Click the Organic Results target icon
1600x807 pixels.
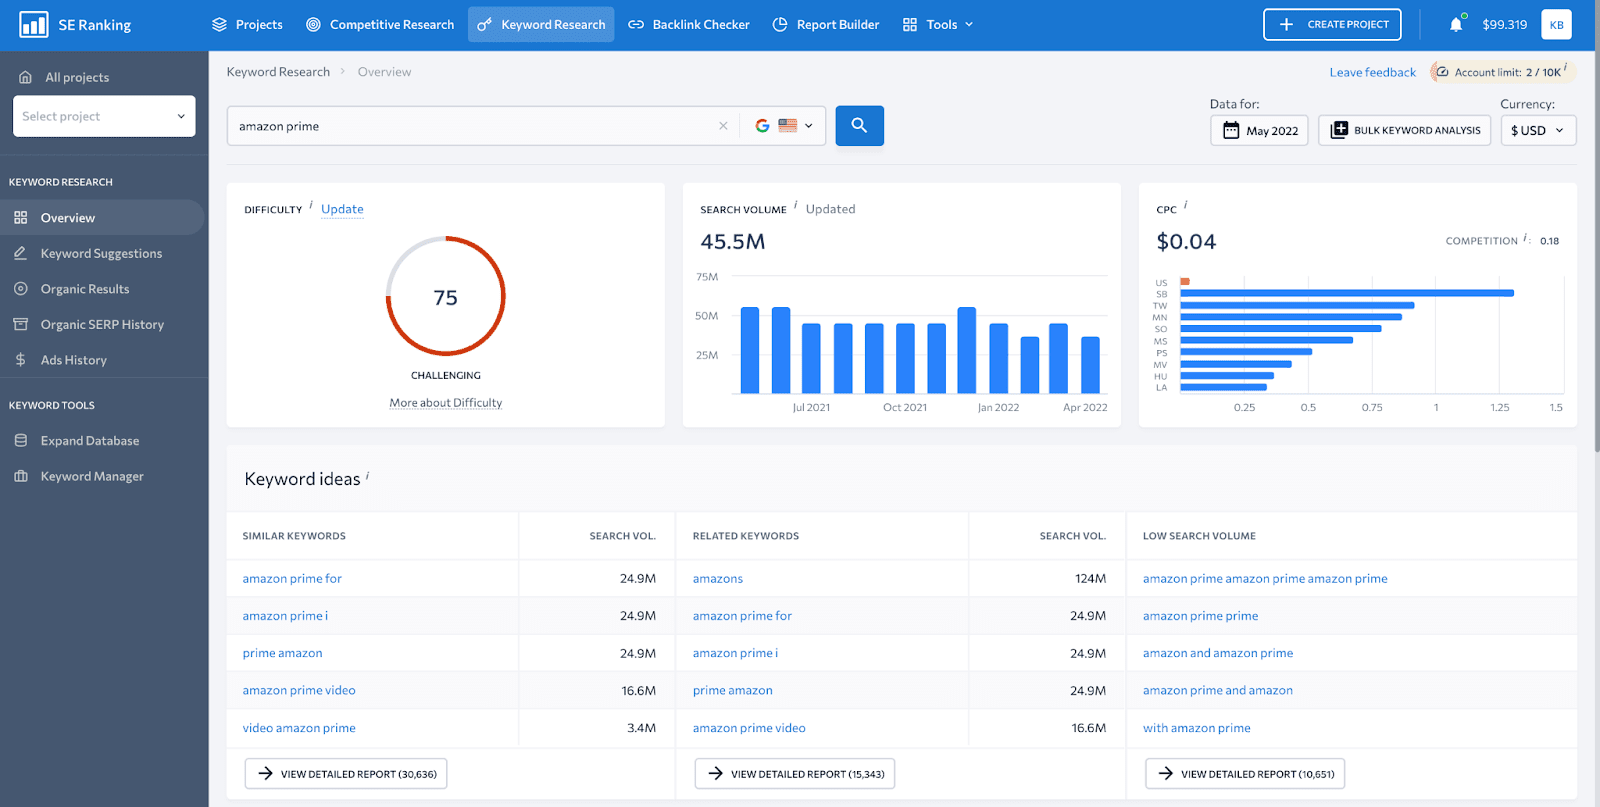tap(21, 289)
